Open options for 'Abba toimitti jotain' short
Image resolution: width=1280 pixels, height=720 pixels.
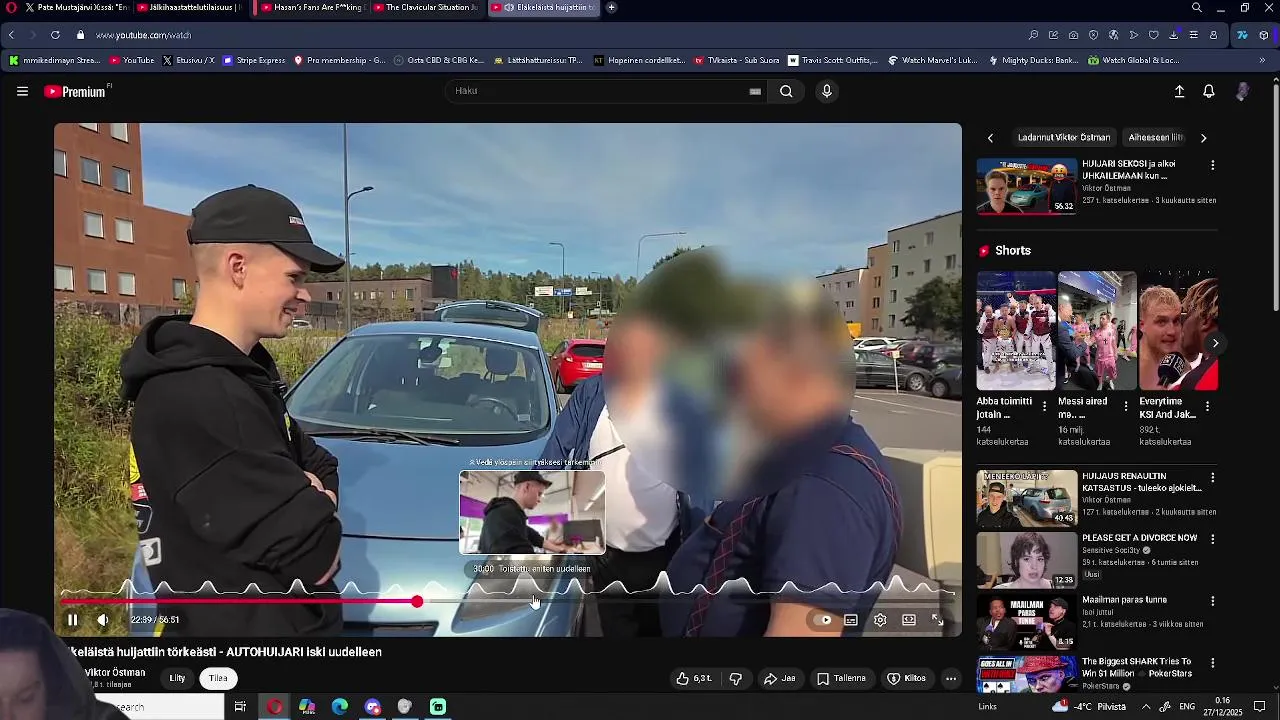point(1045,407)
